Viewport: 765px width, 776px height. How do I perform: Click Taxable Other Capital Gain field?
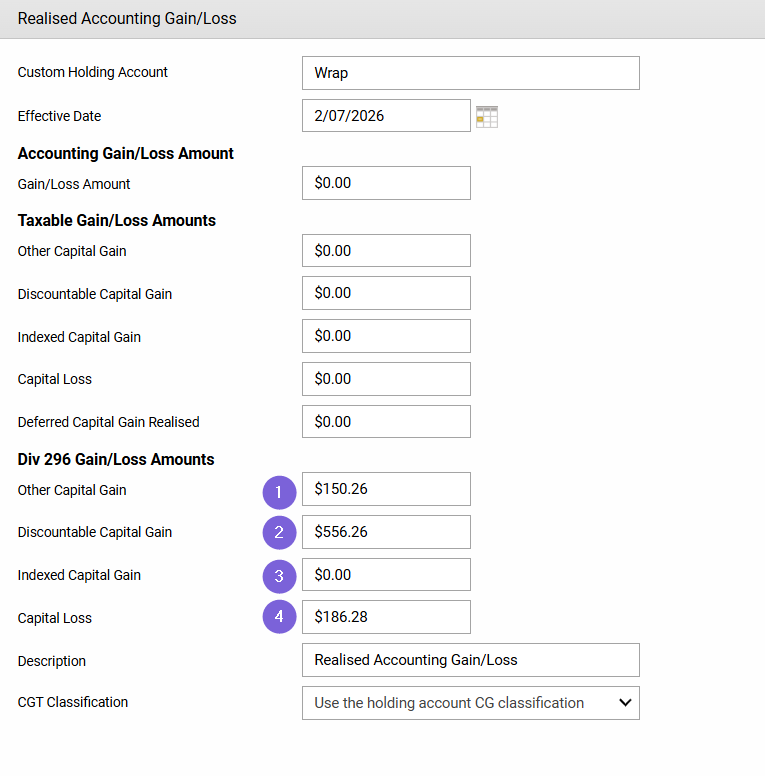(386, 250)
